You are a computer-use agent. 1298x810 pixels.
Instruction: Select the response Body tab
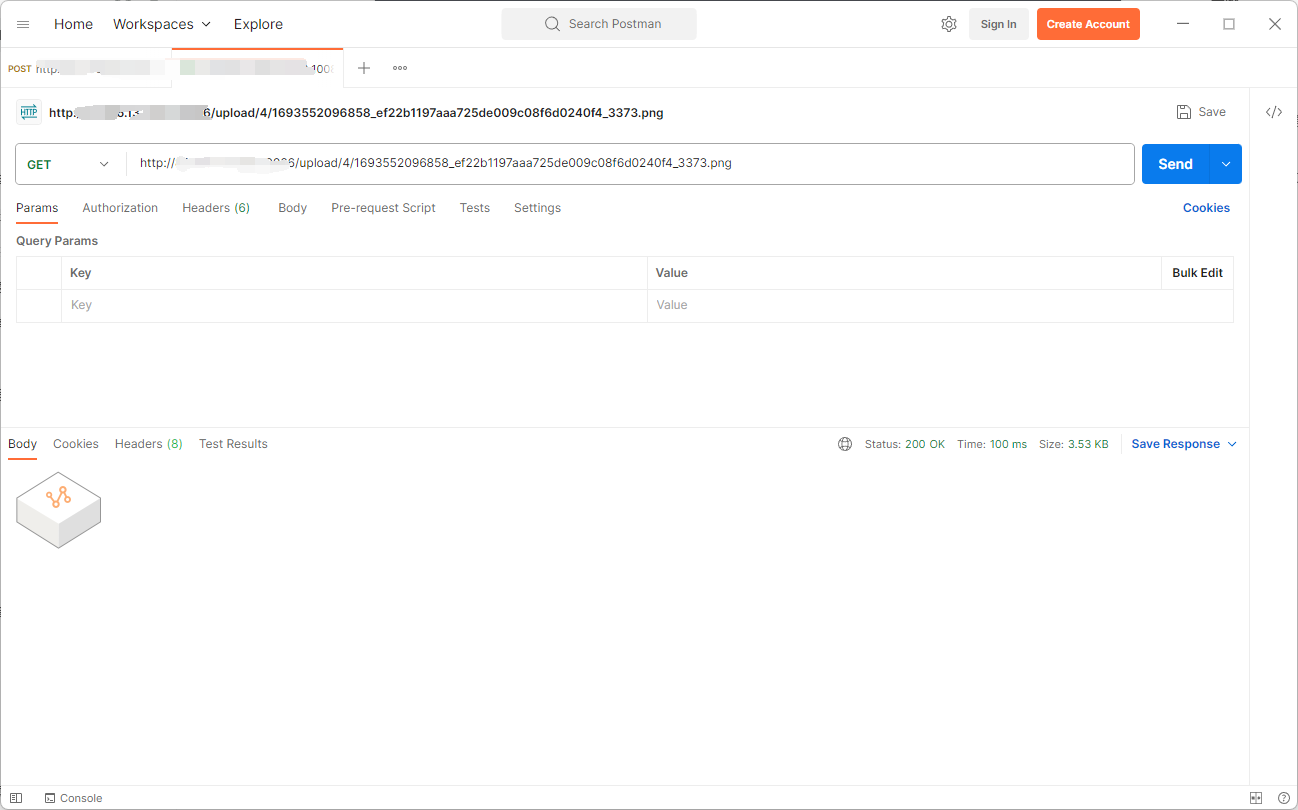(x=22, y=444)
